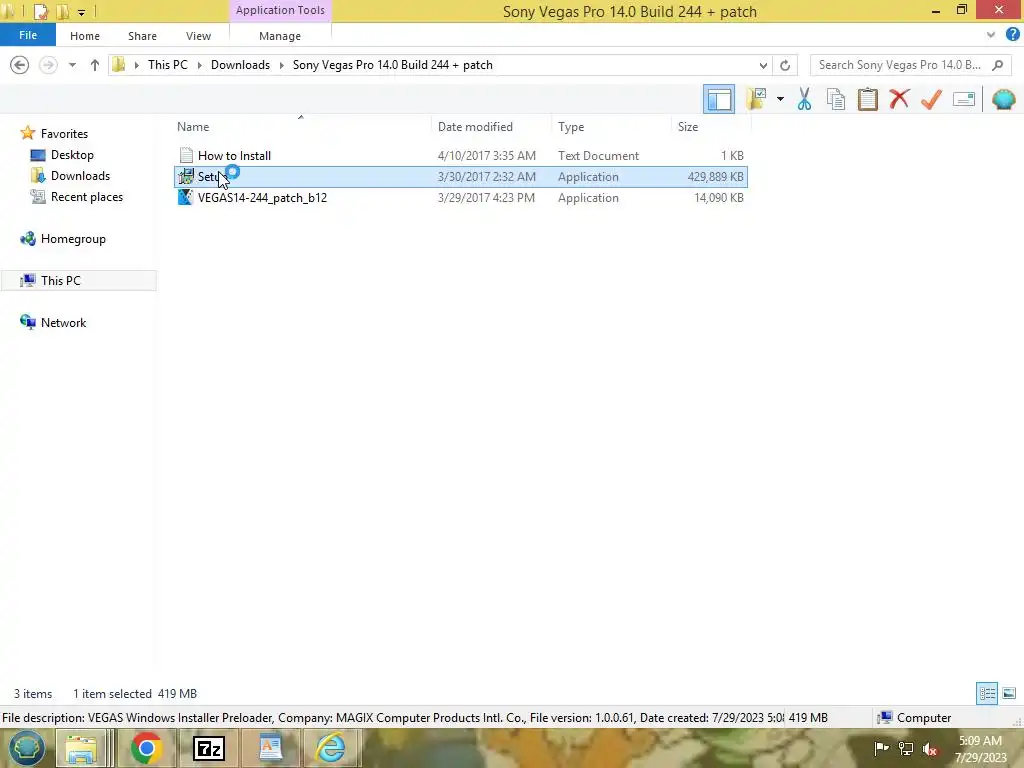Select the VEGAS14-244_patch_b12 file

pos(461,198)
